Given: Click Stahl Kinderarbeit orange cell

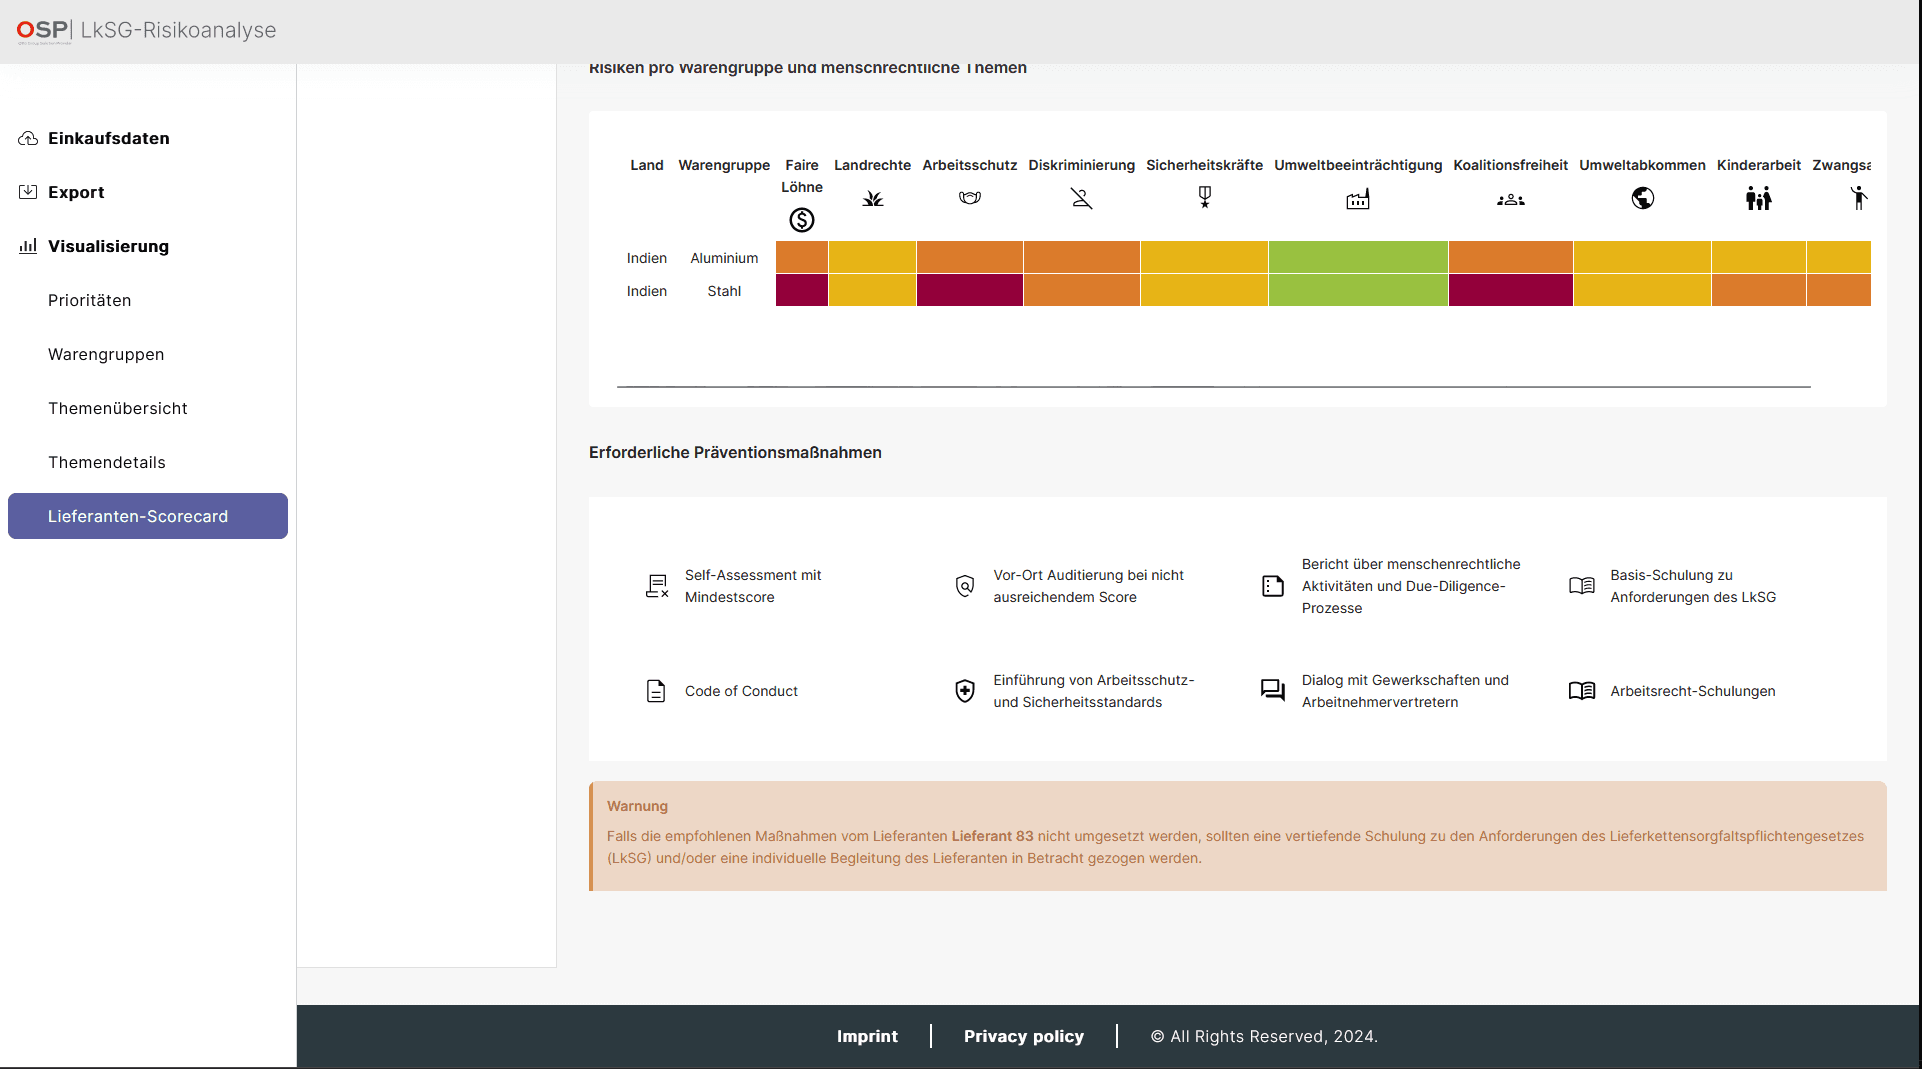Looking at the screenshot, I should pyautogui.click(x=1759, y=290).
